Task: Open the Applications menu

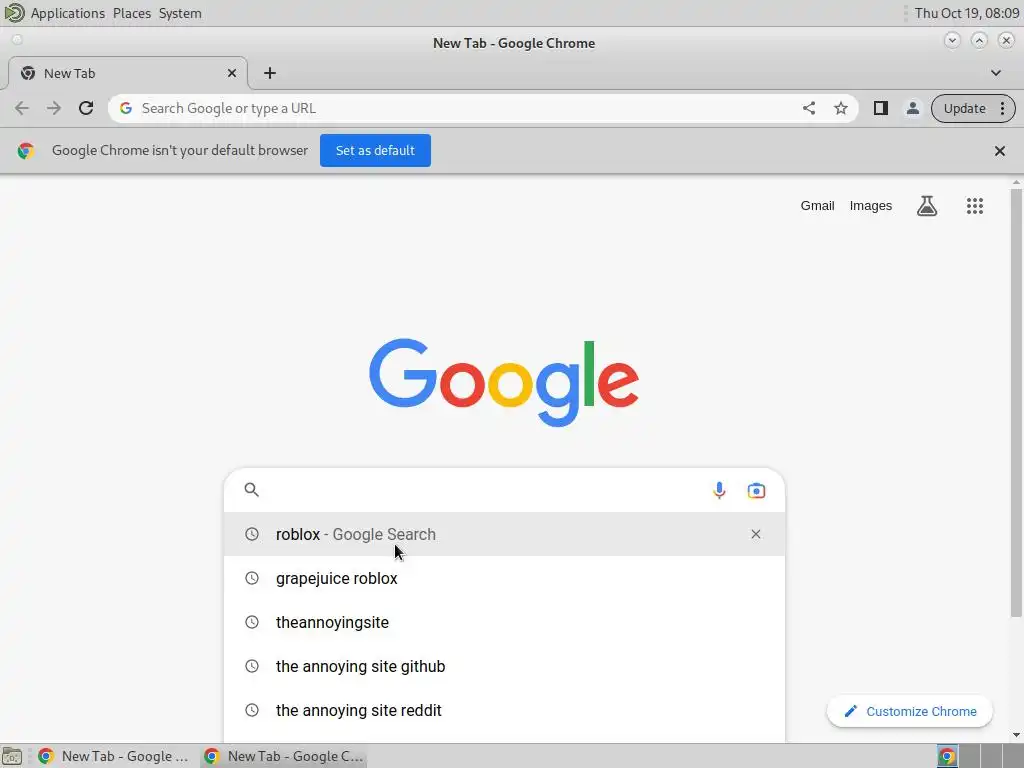Action: [x=67, y=13]
